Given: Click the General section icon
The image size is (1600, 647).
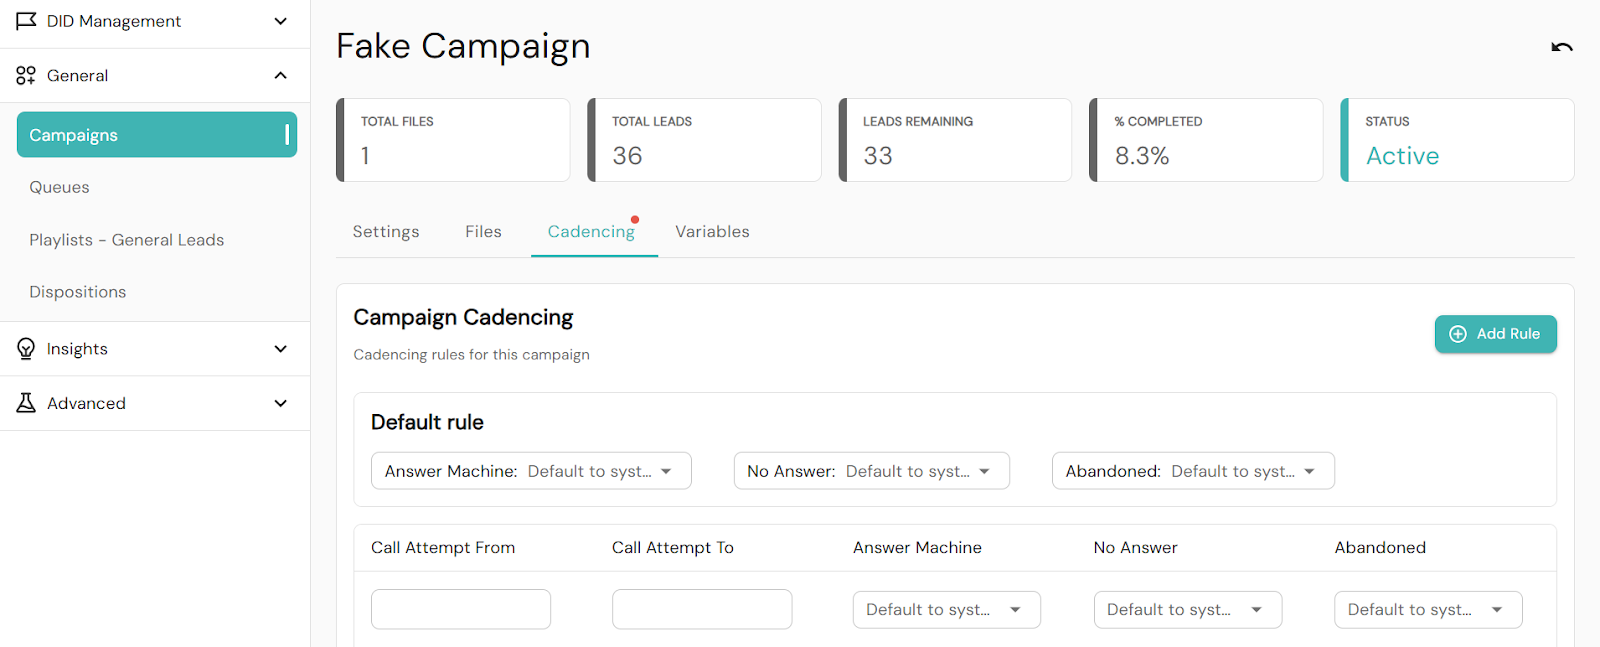Looking at the screenshot, I should coord(26,75).
